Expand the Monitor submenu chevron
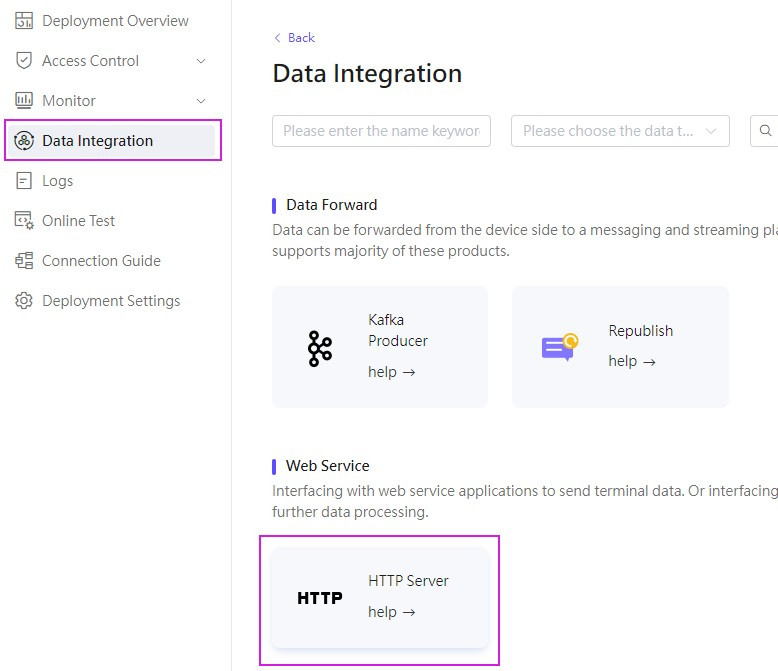Screen dimensions: 778x671 pyautogui.click(x=201, y=101)
